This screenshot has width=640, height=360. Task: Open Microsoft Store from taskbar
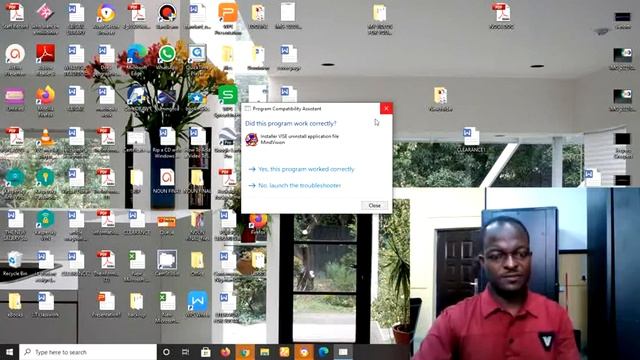click(x=205, y=352)
